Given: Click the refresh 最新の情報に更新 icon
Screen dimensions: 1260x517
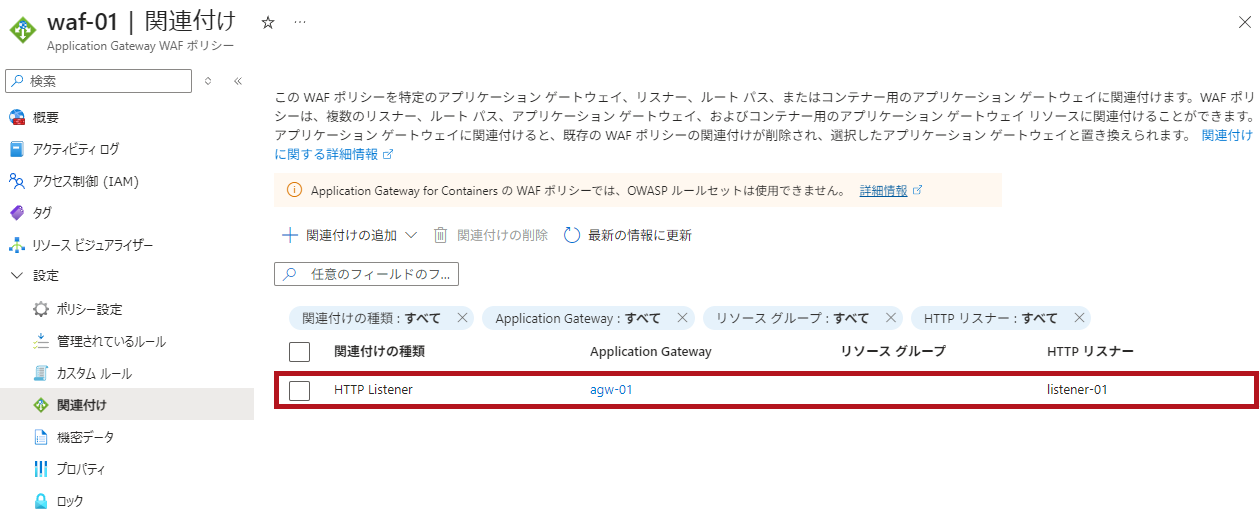Looking at the screenshot, I should pyautogui.click(x=572, y=235).
